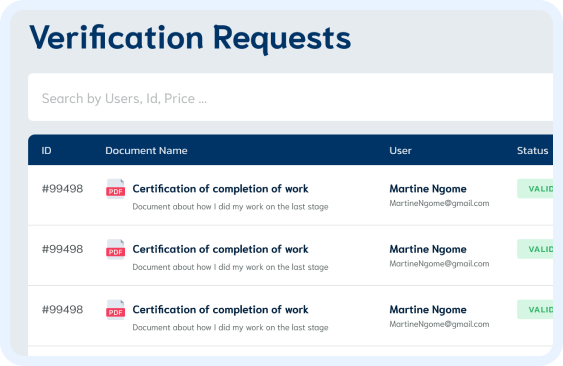
Task: Open the PDF icon in second row
Action: tap(115, 249)
